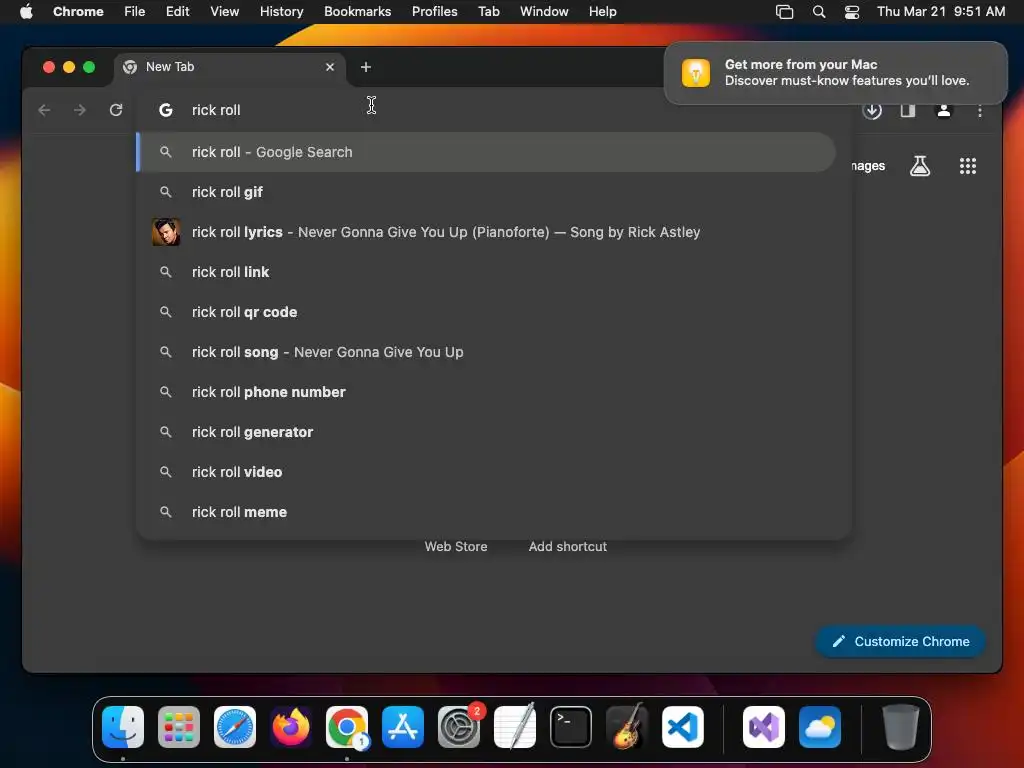This screenshot has width=1024, height=768.
Task: Select 'rick roll - Google Search' suggestion
Action: pyautogui.click(x=486, y=152)
